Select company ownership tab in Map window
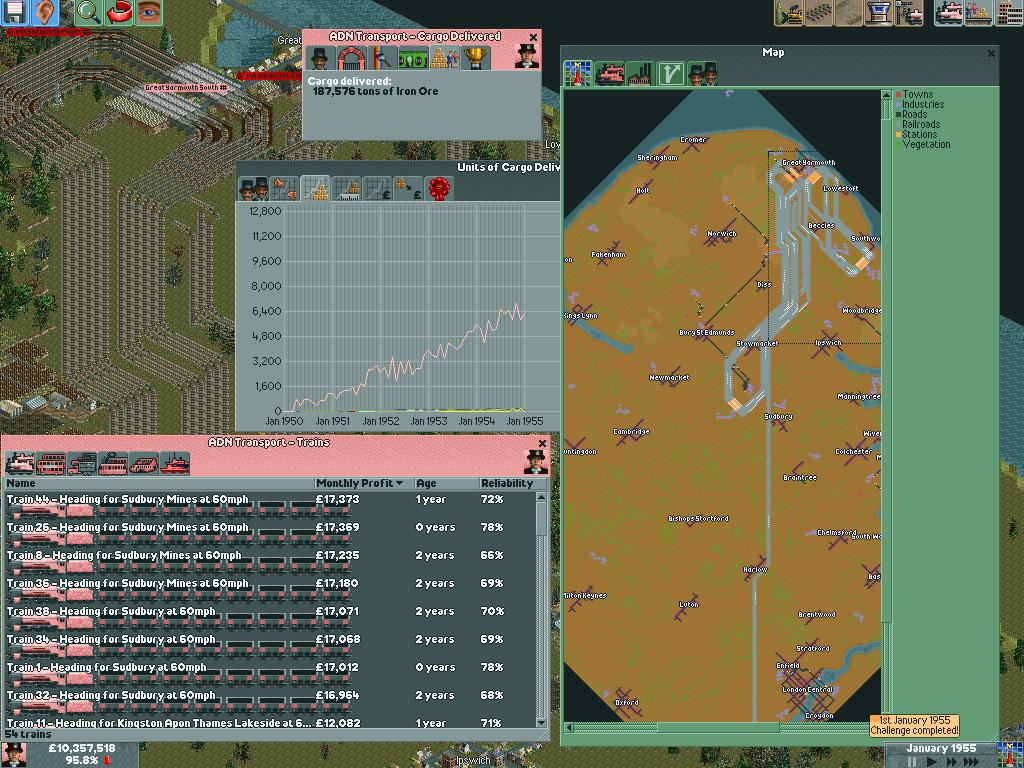 702,73
